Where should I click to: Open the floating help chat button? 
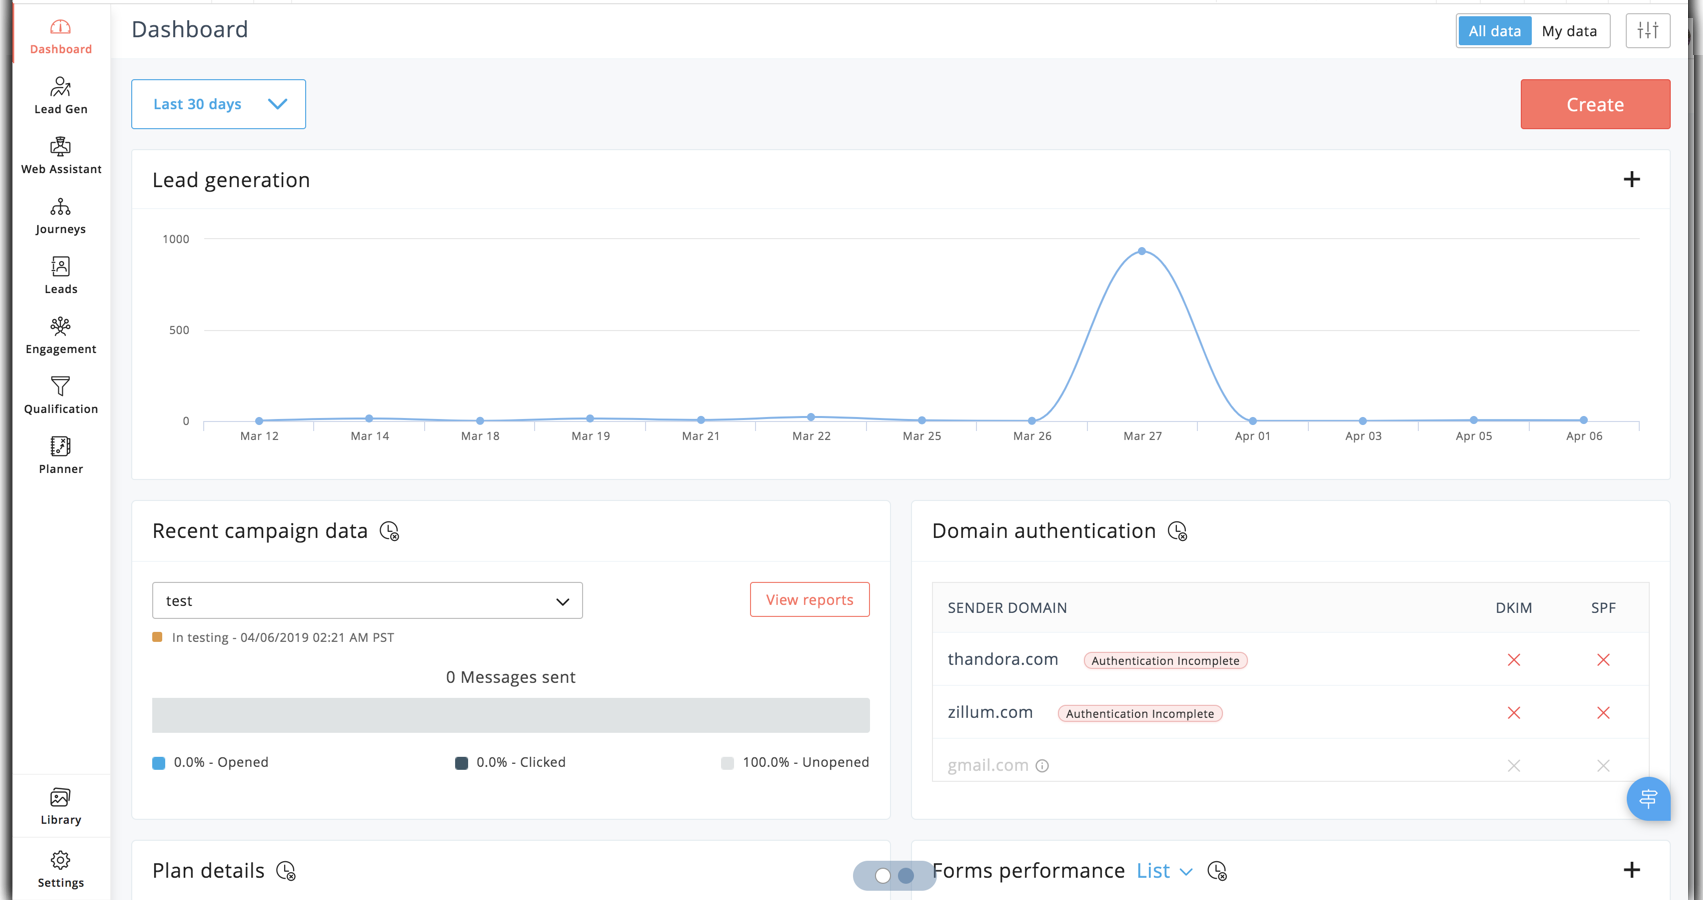pos(1647,799)
